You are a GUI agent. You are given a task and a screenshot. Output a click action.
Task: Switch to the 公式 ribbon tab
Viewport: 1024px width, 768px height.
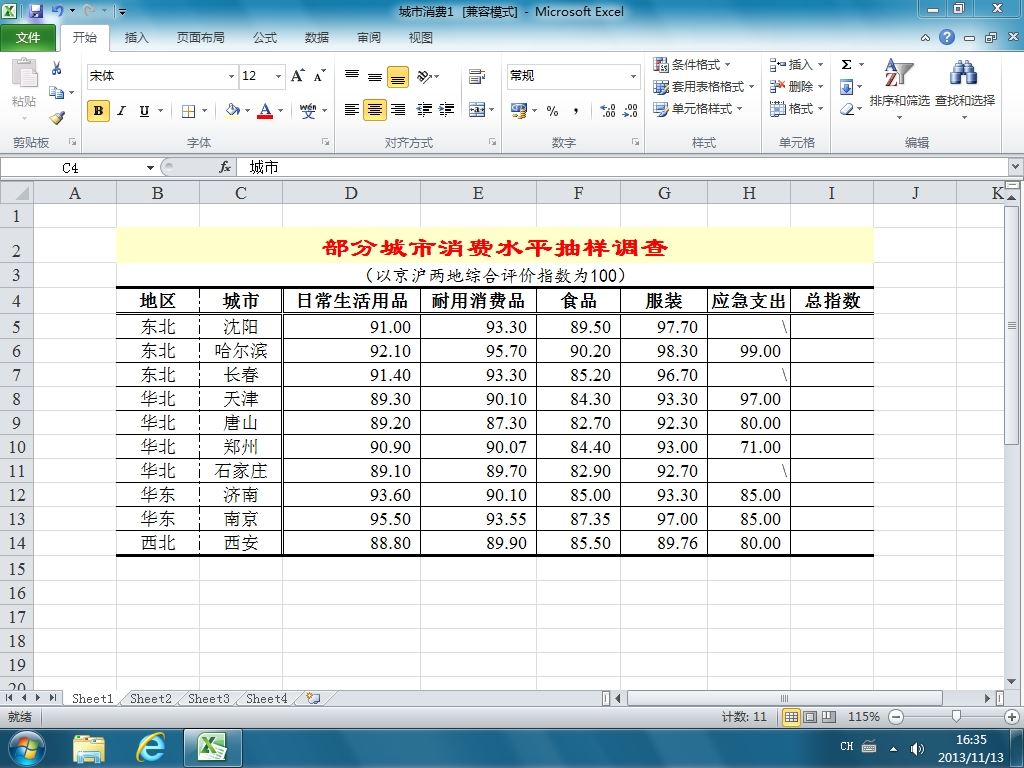(x=264, y=38)
